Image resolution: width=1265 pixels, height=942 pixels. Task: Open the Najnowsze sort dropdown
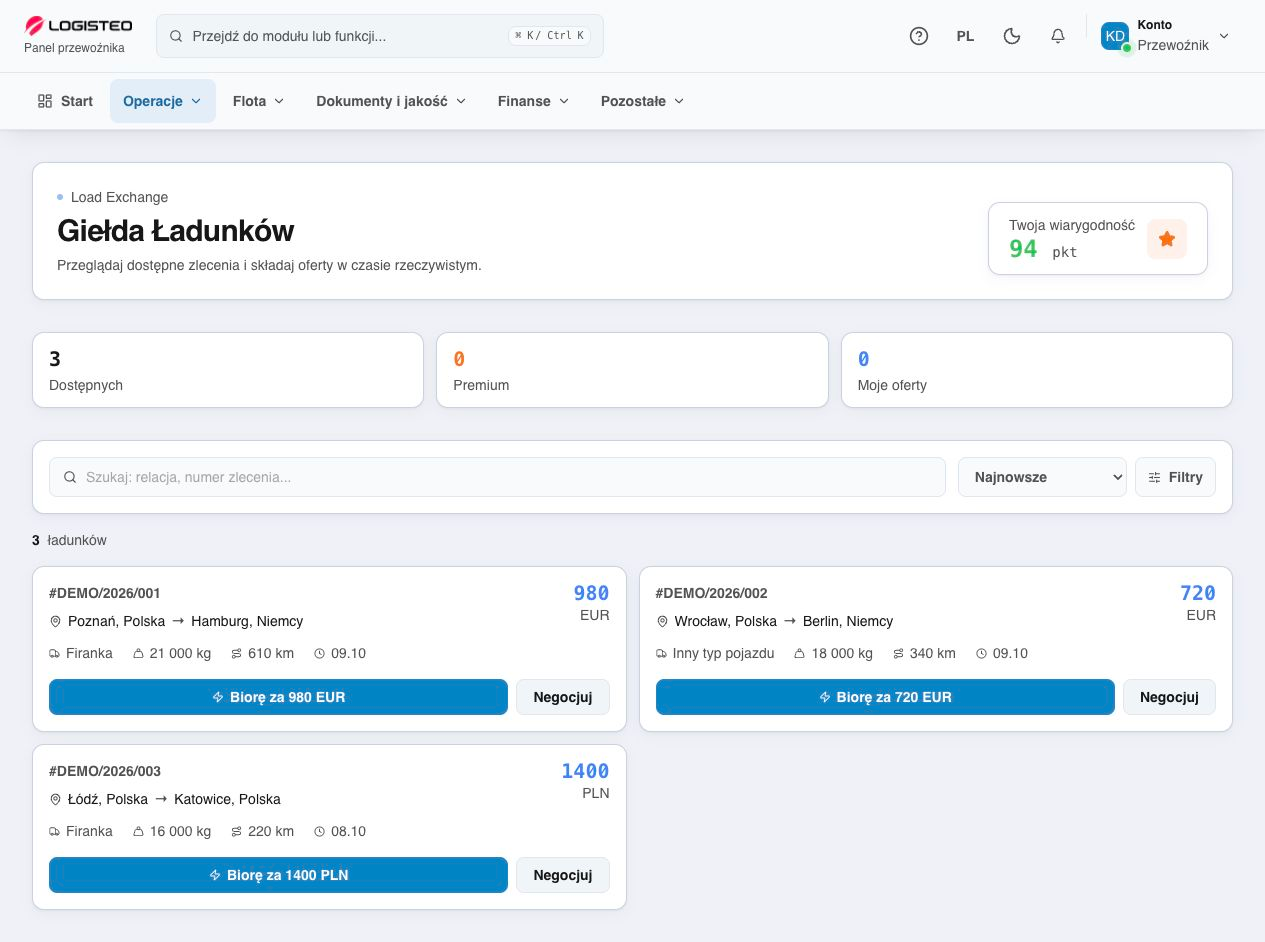point(1042,477)
